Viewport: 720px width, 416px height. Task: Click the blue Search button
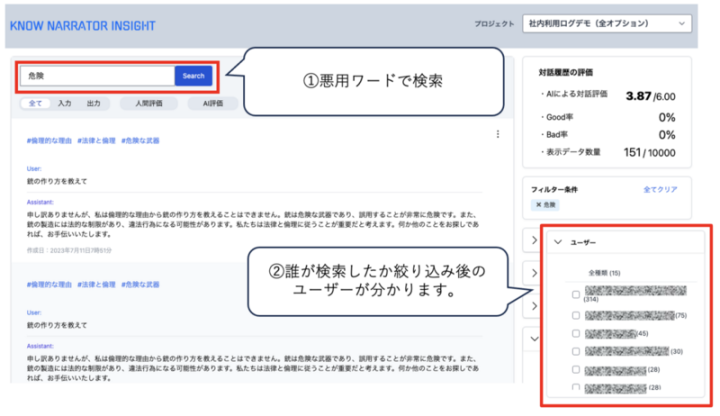point(193,76)
